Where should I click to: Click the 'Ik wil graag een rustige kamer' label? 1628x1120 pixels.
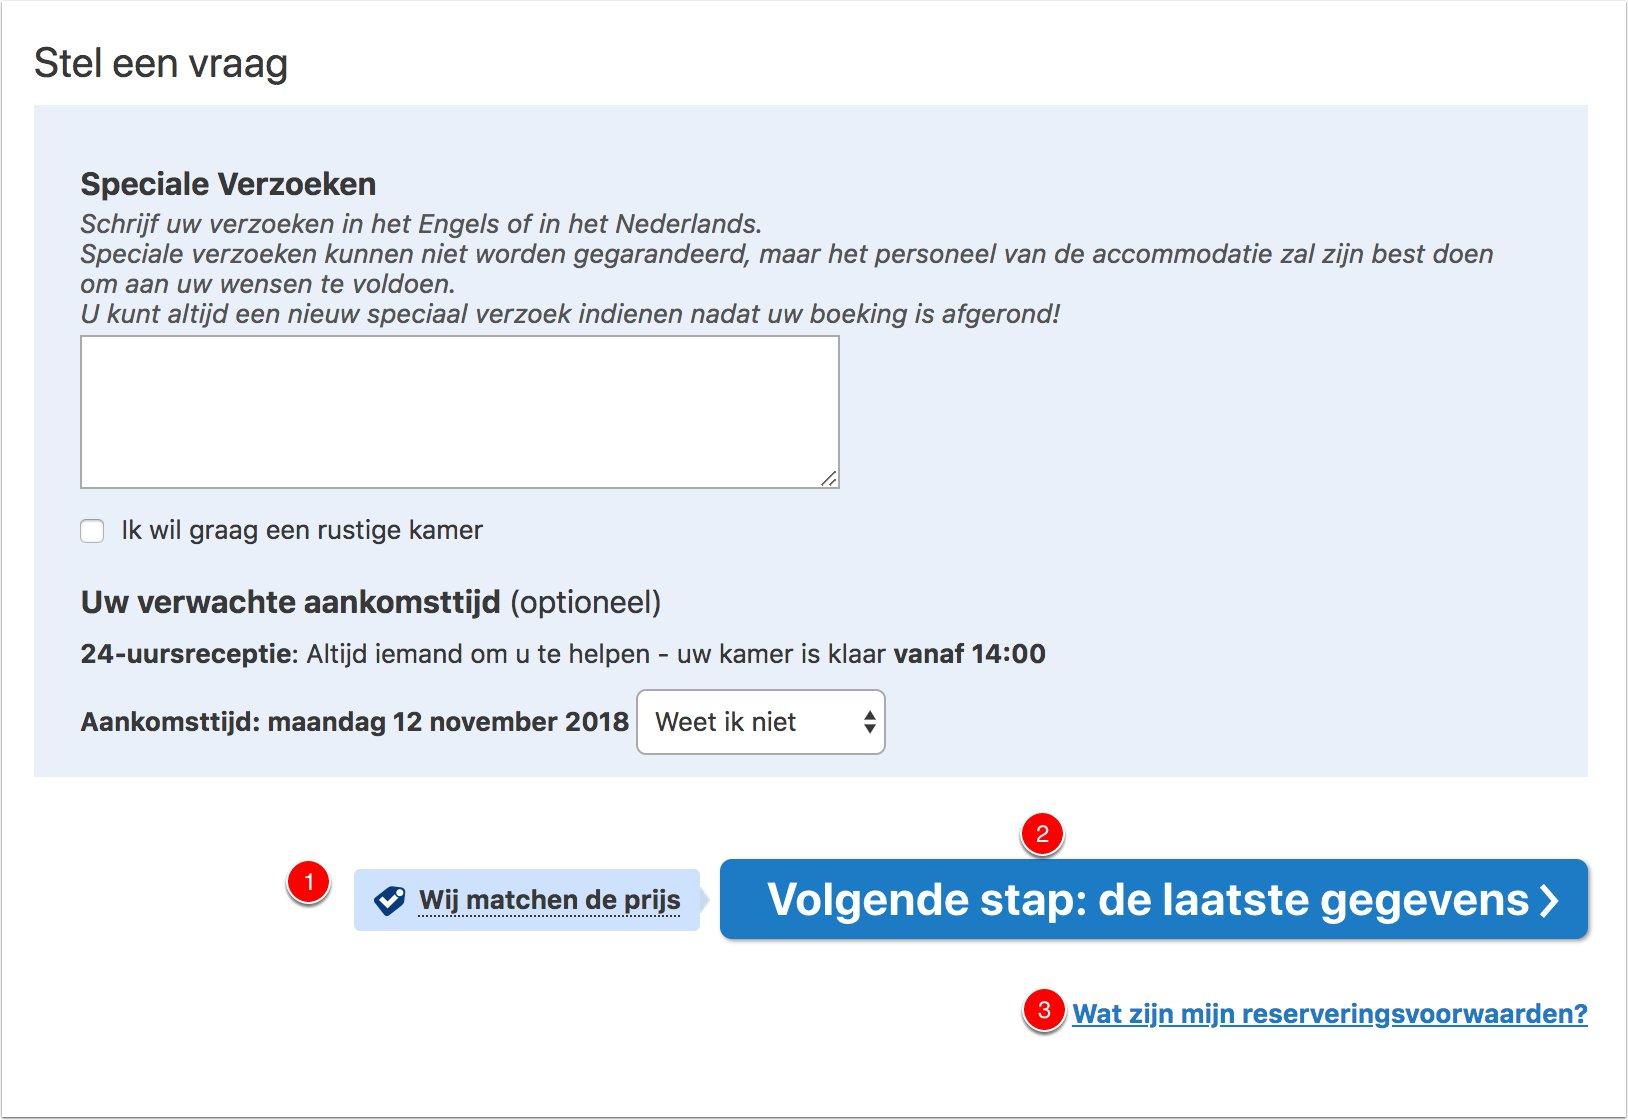click(x=302, y=530)
